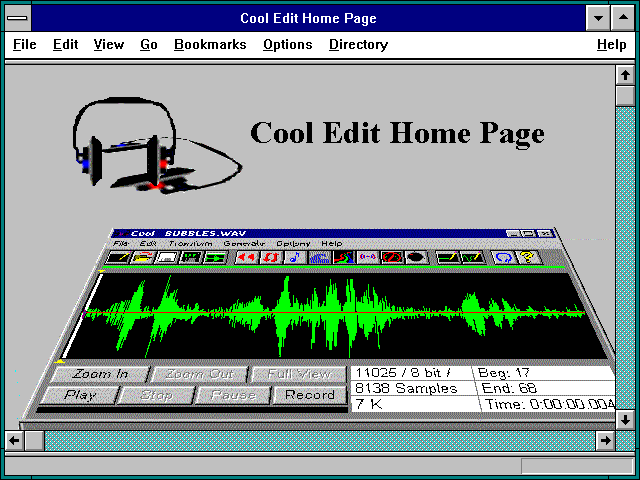Image resolution: width=640 pixels, height=480 pixels.
Task: Click the black blob icon in toolbar
Action: (416, 257)
